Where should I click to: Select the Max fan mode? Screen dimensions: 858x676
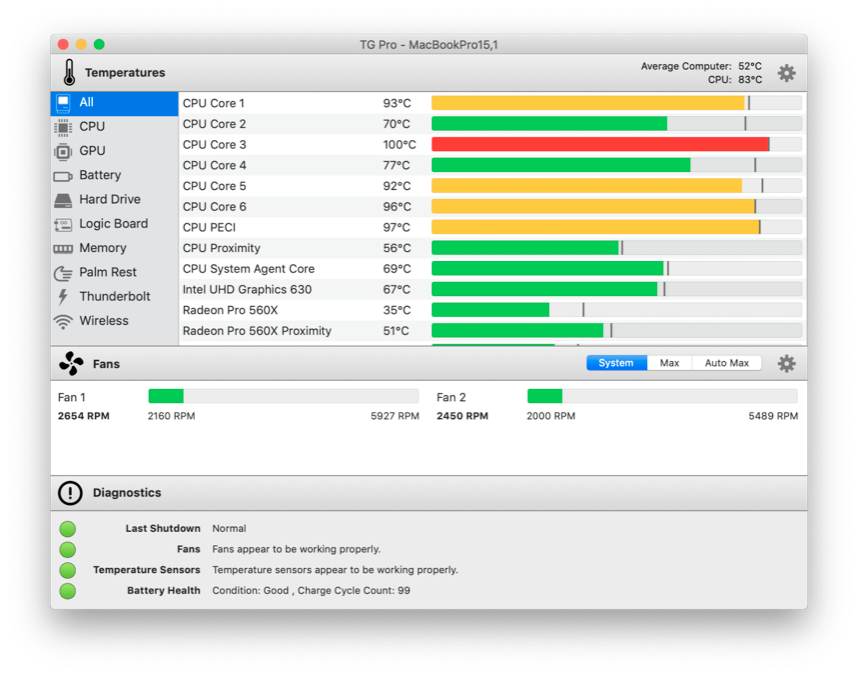[x=669, y=363]
